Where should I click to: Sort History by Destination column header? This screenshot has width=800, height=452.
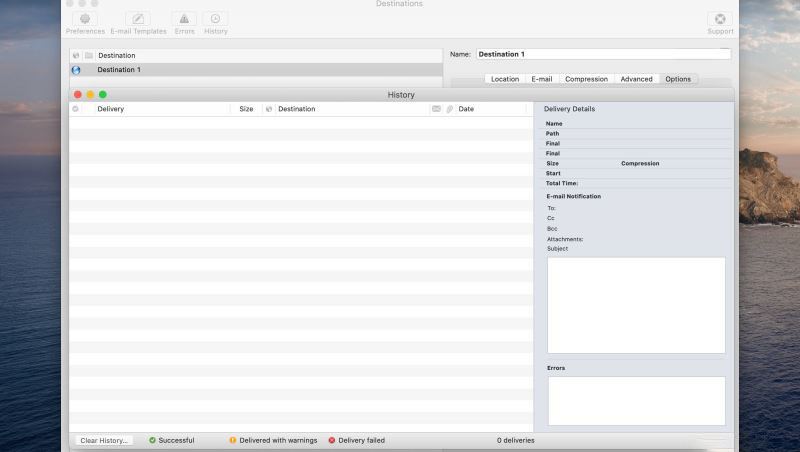[296, 109]
